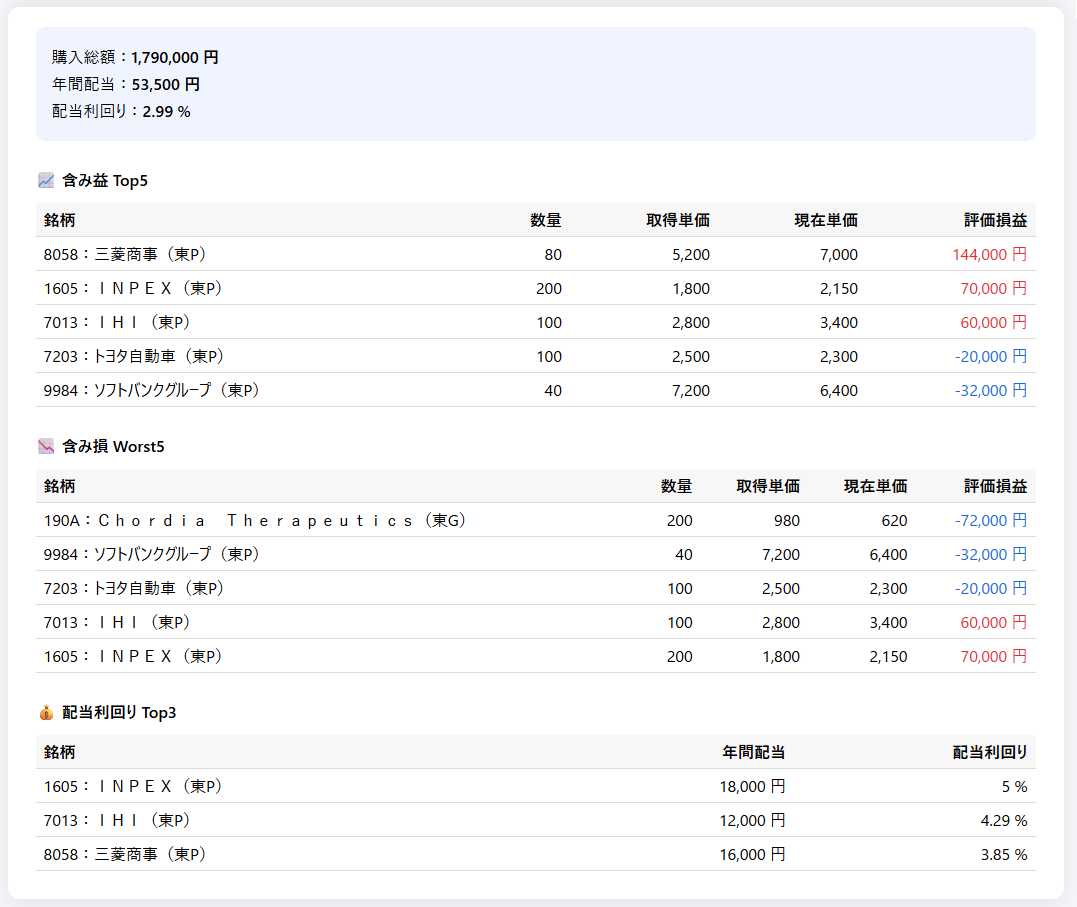
Task: Click the falling chart icon beside 含み損 Worst5
Action: click(46, 447)
